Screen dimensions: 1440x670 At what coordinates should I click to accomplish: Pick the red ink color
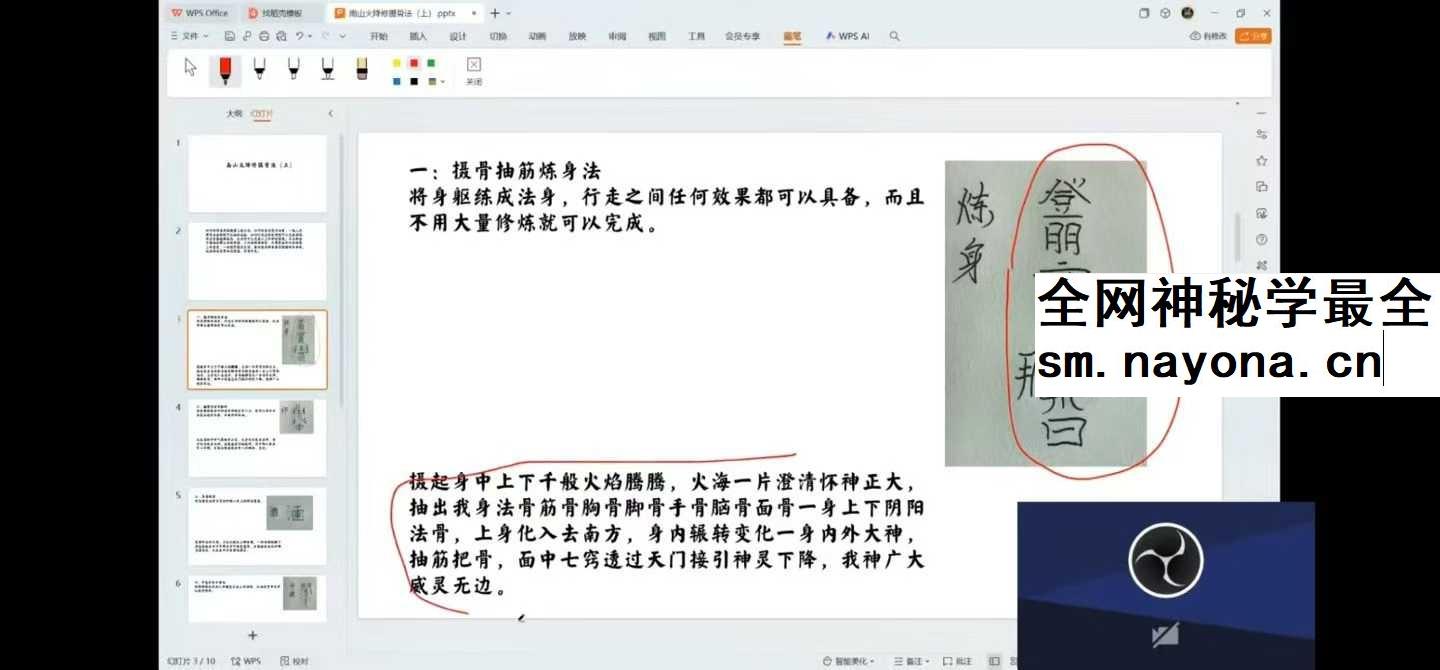click(414, 63)
